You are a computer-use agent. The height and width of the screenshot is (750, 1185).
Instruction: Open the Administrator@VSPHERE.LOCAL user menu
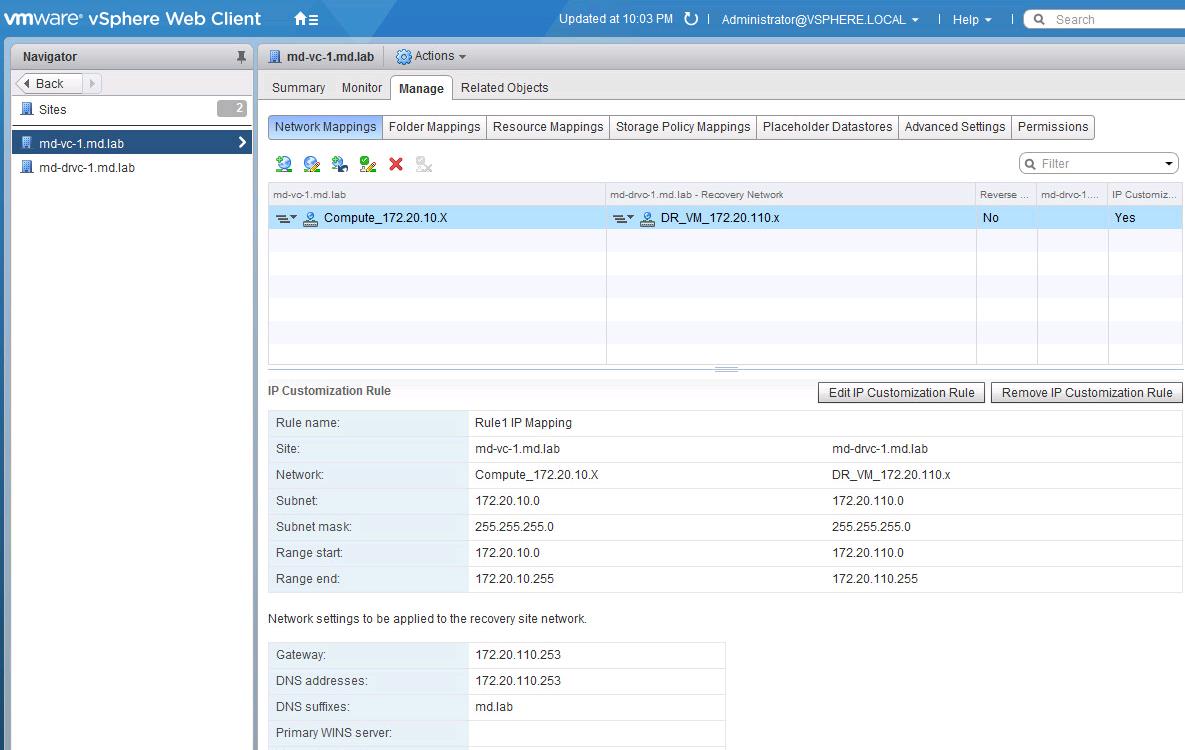[x=820, y=20]
